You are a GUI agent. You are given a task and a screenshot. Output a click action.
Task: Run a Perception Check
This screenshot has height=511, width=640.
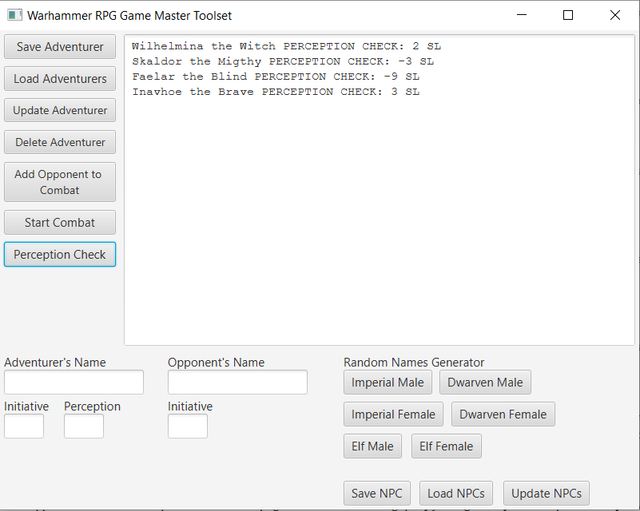click(60, 254)
